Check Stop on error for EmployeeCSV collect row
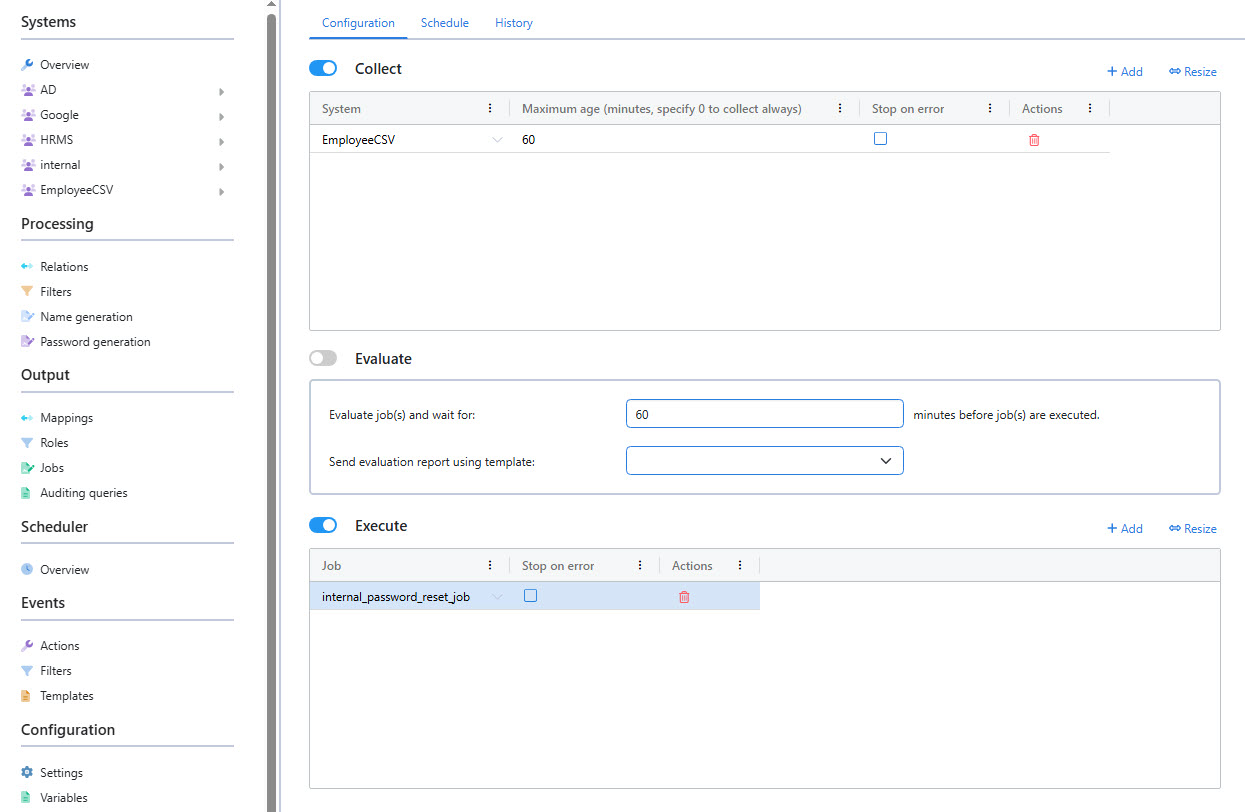This screenshot has height=812, width=1245. click(880, 139)
